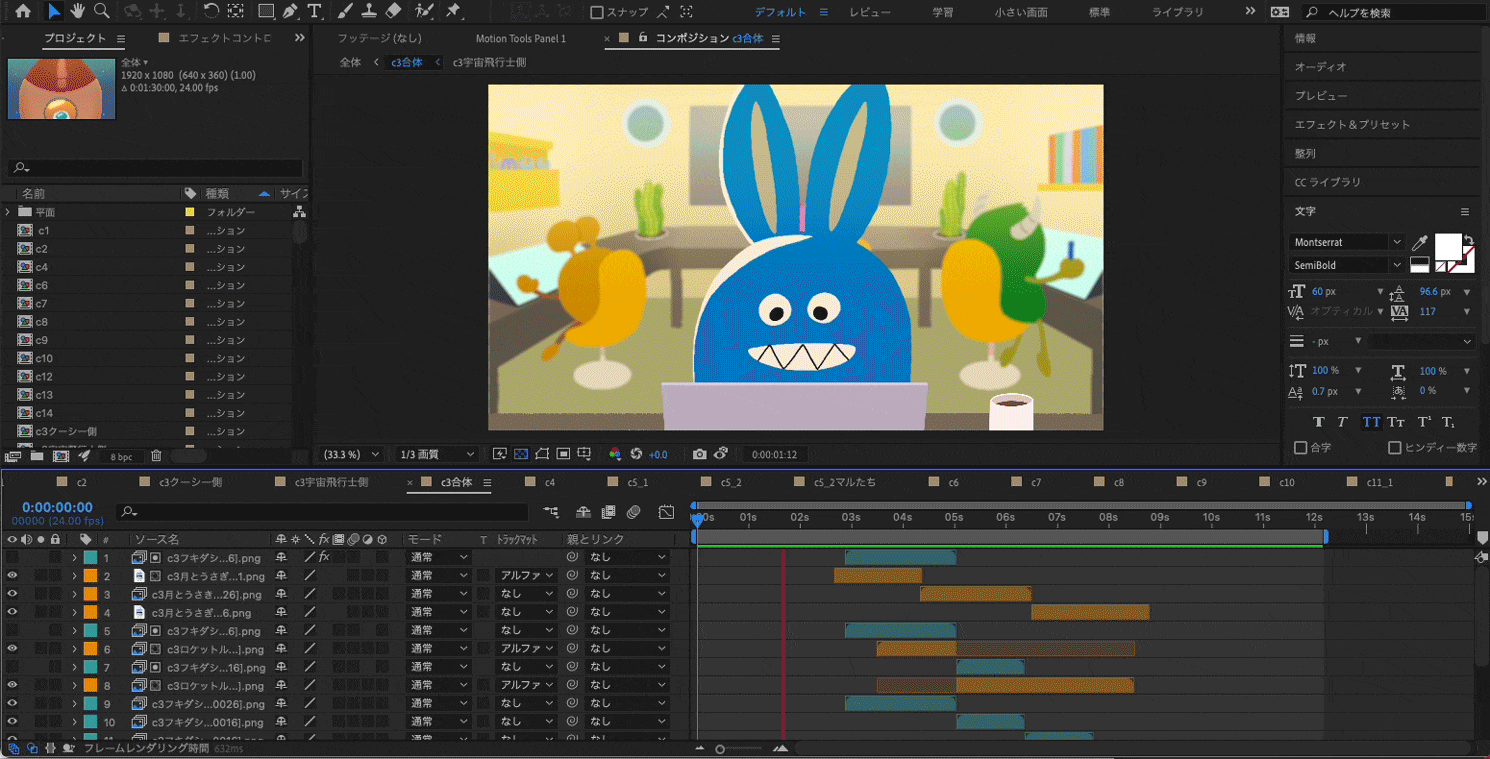Go to the Home screen icon

tap(23, 12)
